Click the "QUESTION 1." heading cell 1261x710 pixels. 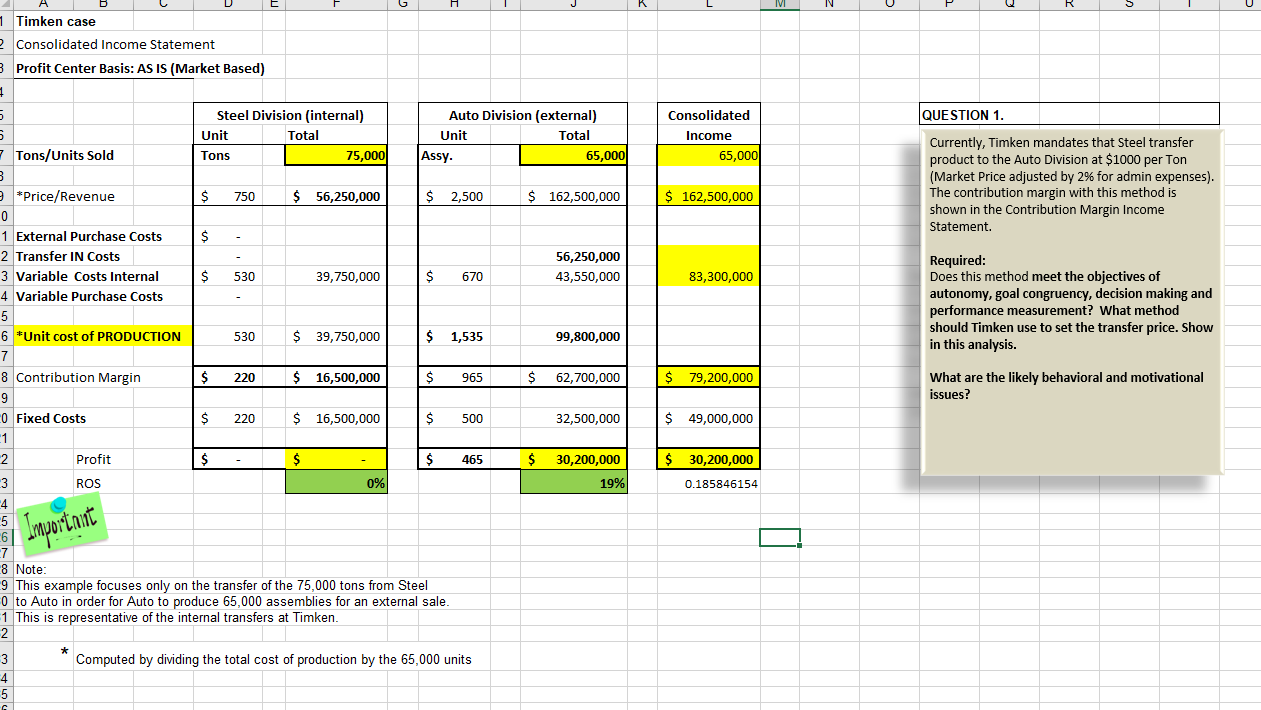click(x=1070, y=115)
